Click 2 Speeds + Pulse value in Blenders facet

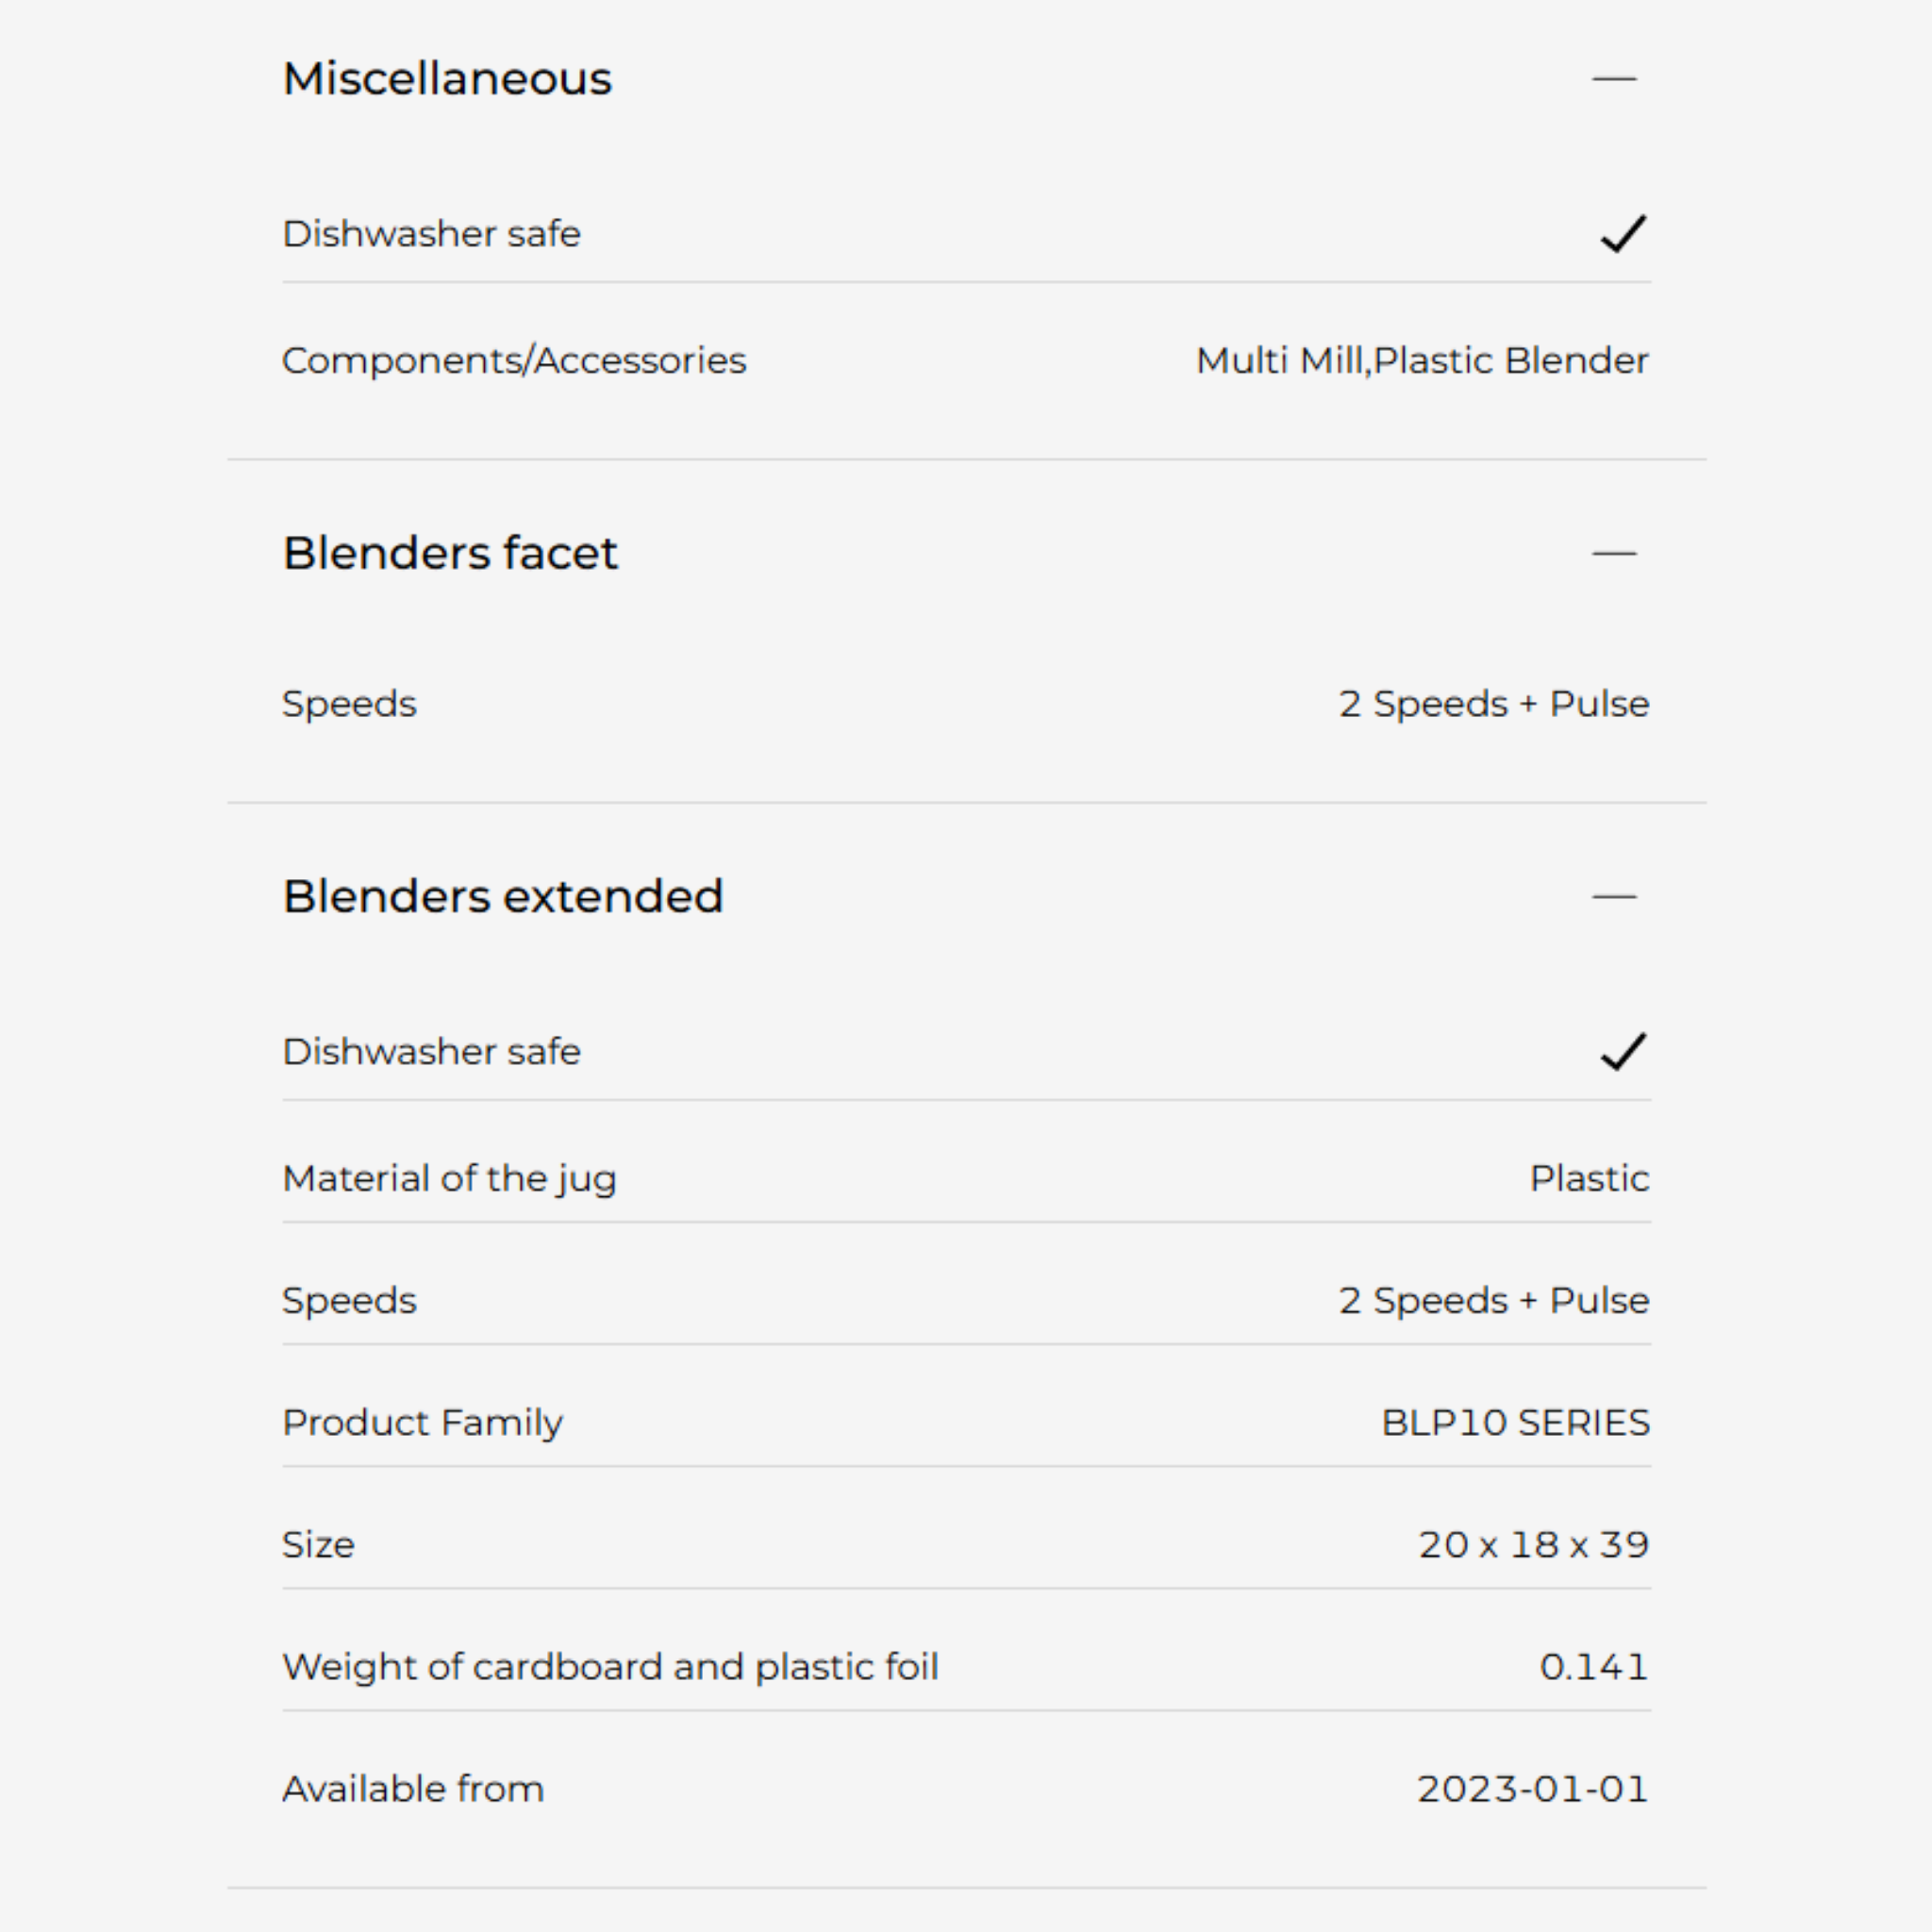coord(1494,704)
